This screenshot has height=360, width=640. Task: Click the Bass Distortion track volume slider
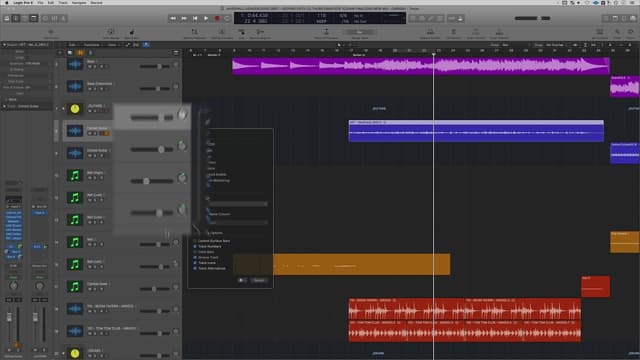tap(155, 88)
